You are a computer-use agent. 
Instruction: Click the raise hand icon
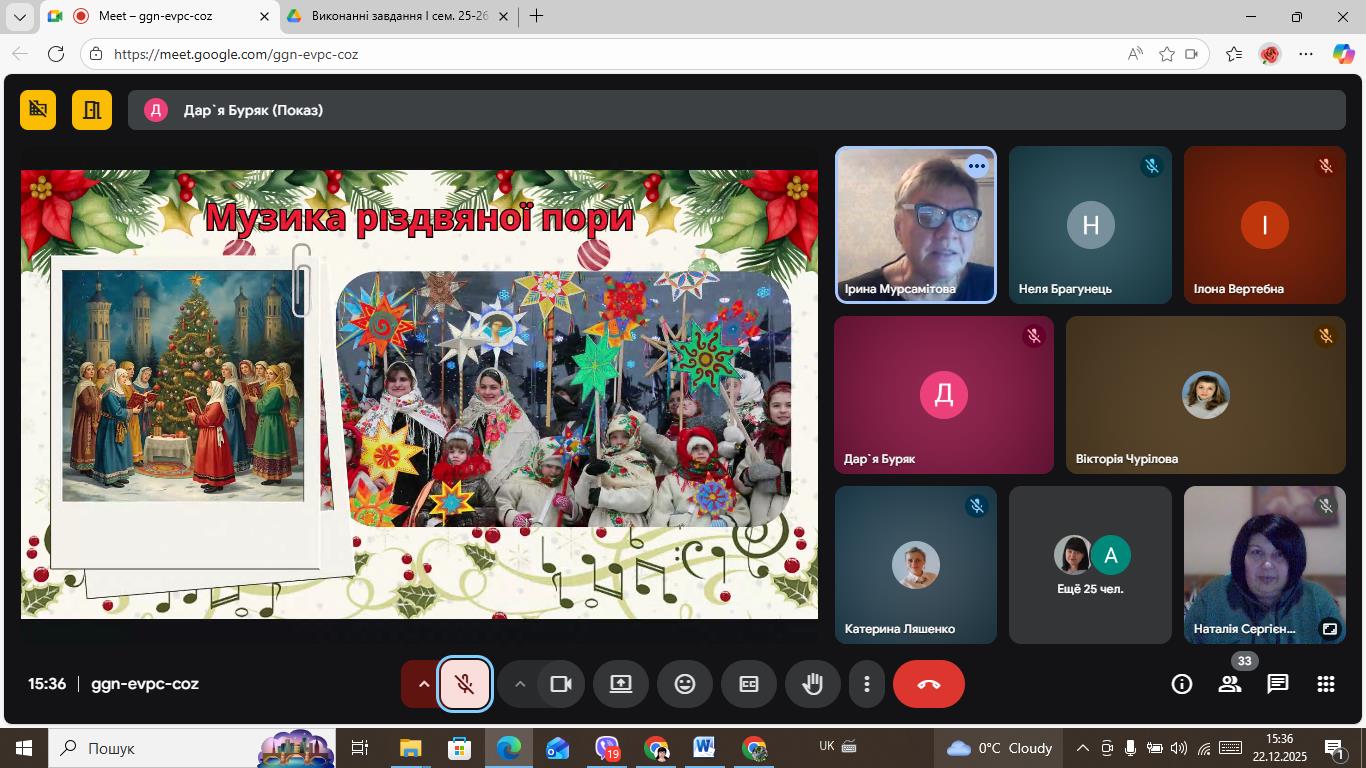coord(813,684)
